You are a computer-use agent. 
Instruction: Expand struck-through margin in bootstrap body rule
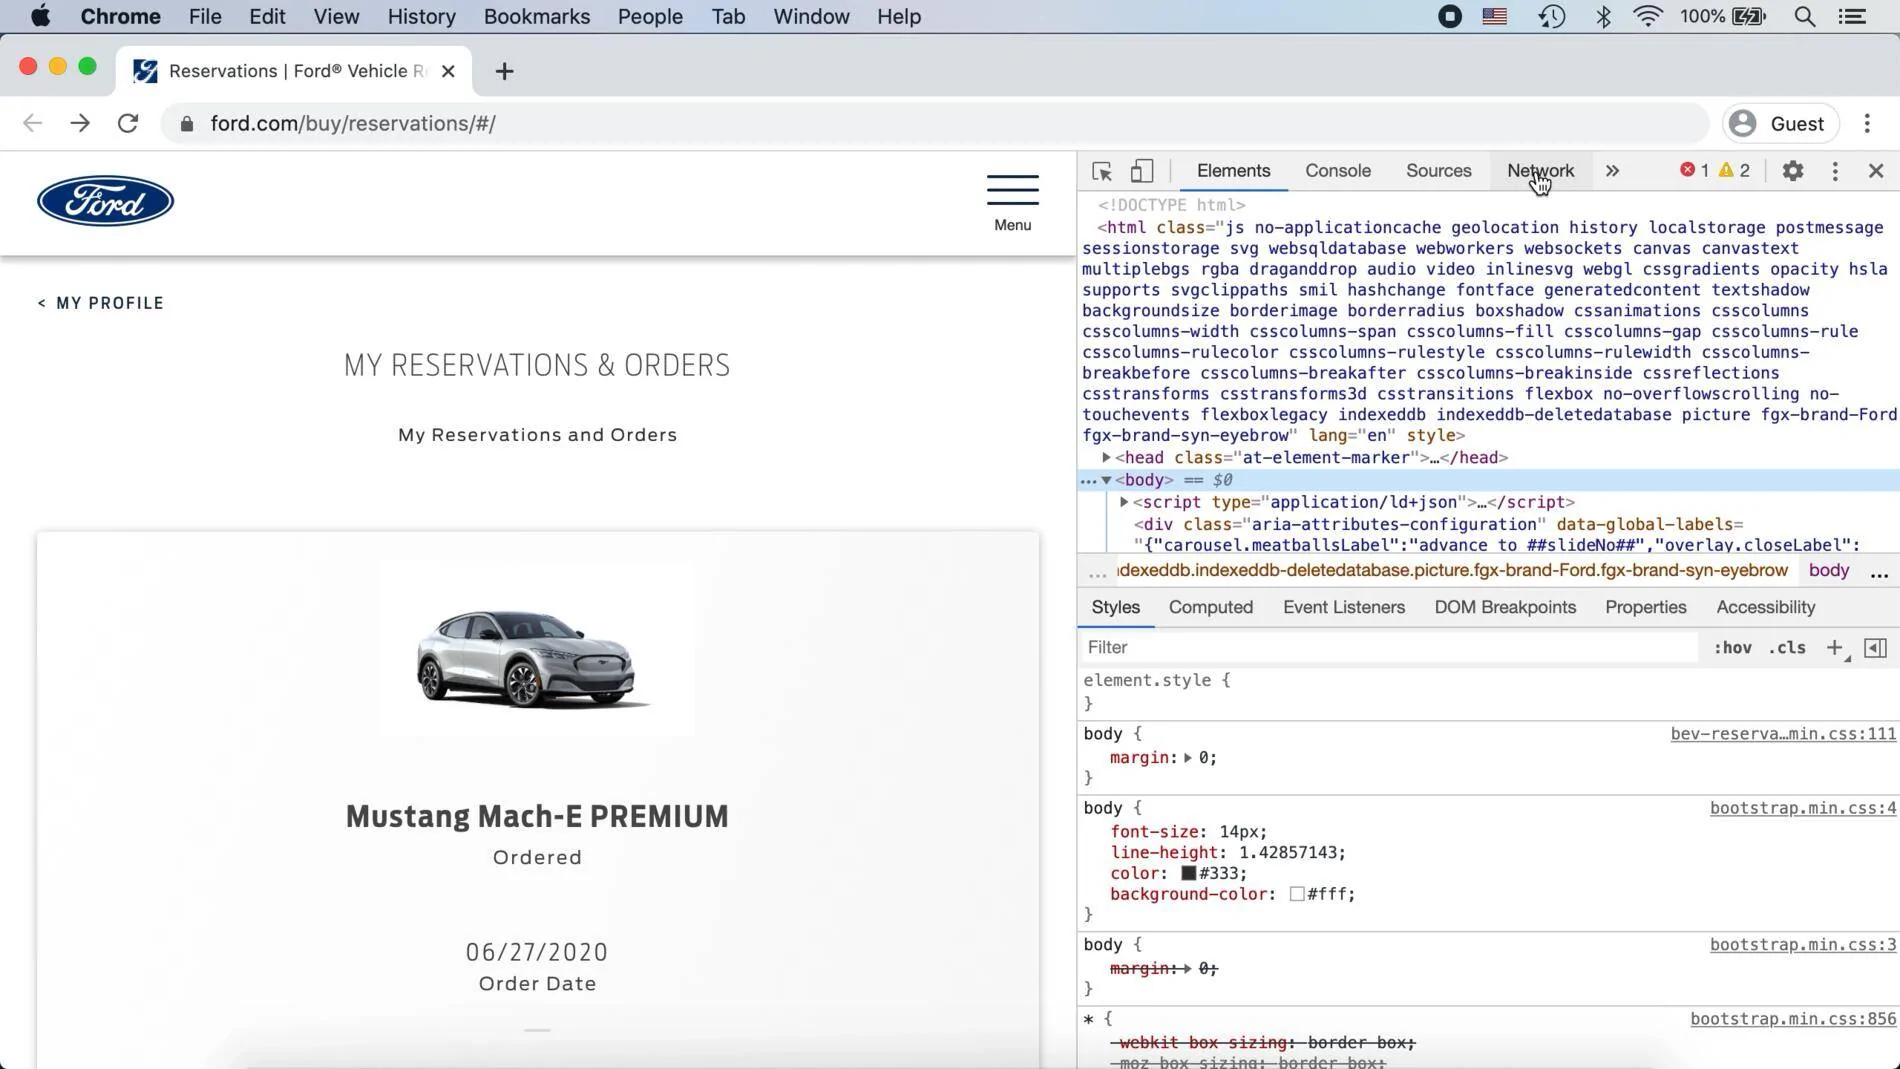point(1187,969)
